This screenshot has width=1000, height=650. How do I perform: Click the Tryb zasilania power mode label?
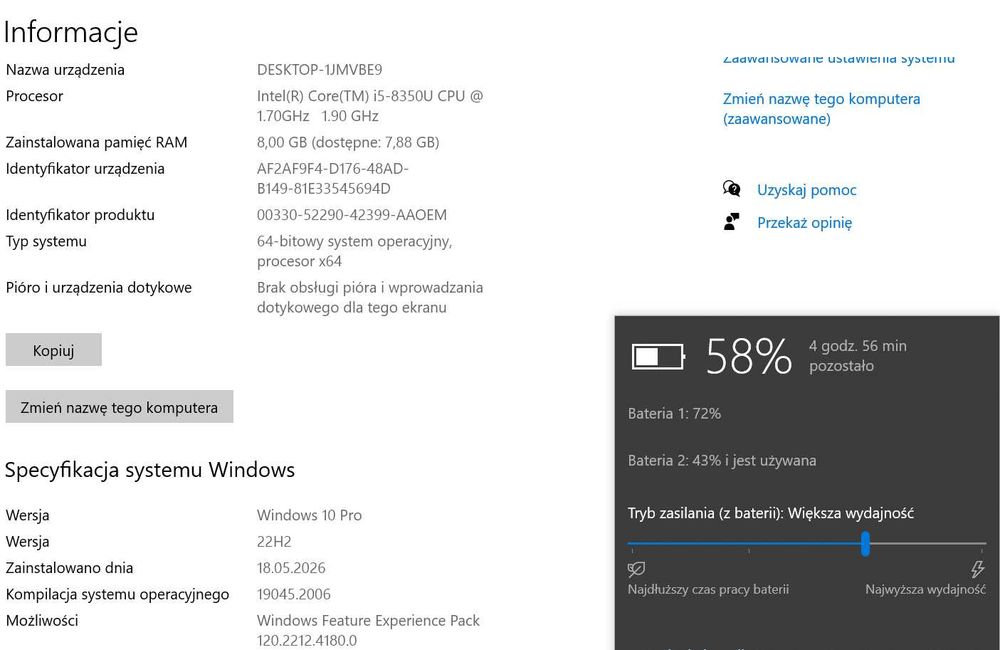click(770, 513)
